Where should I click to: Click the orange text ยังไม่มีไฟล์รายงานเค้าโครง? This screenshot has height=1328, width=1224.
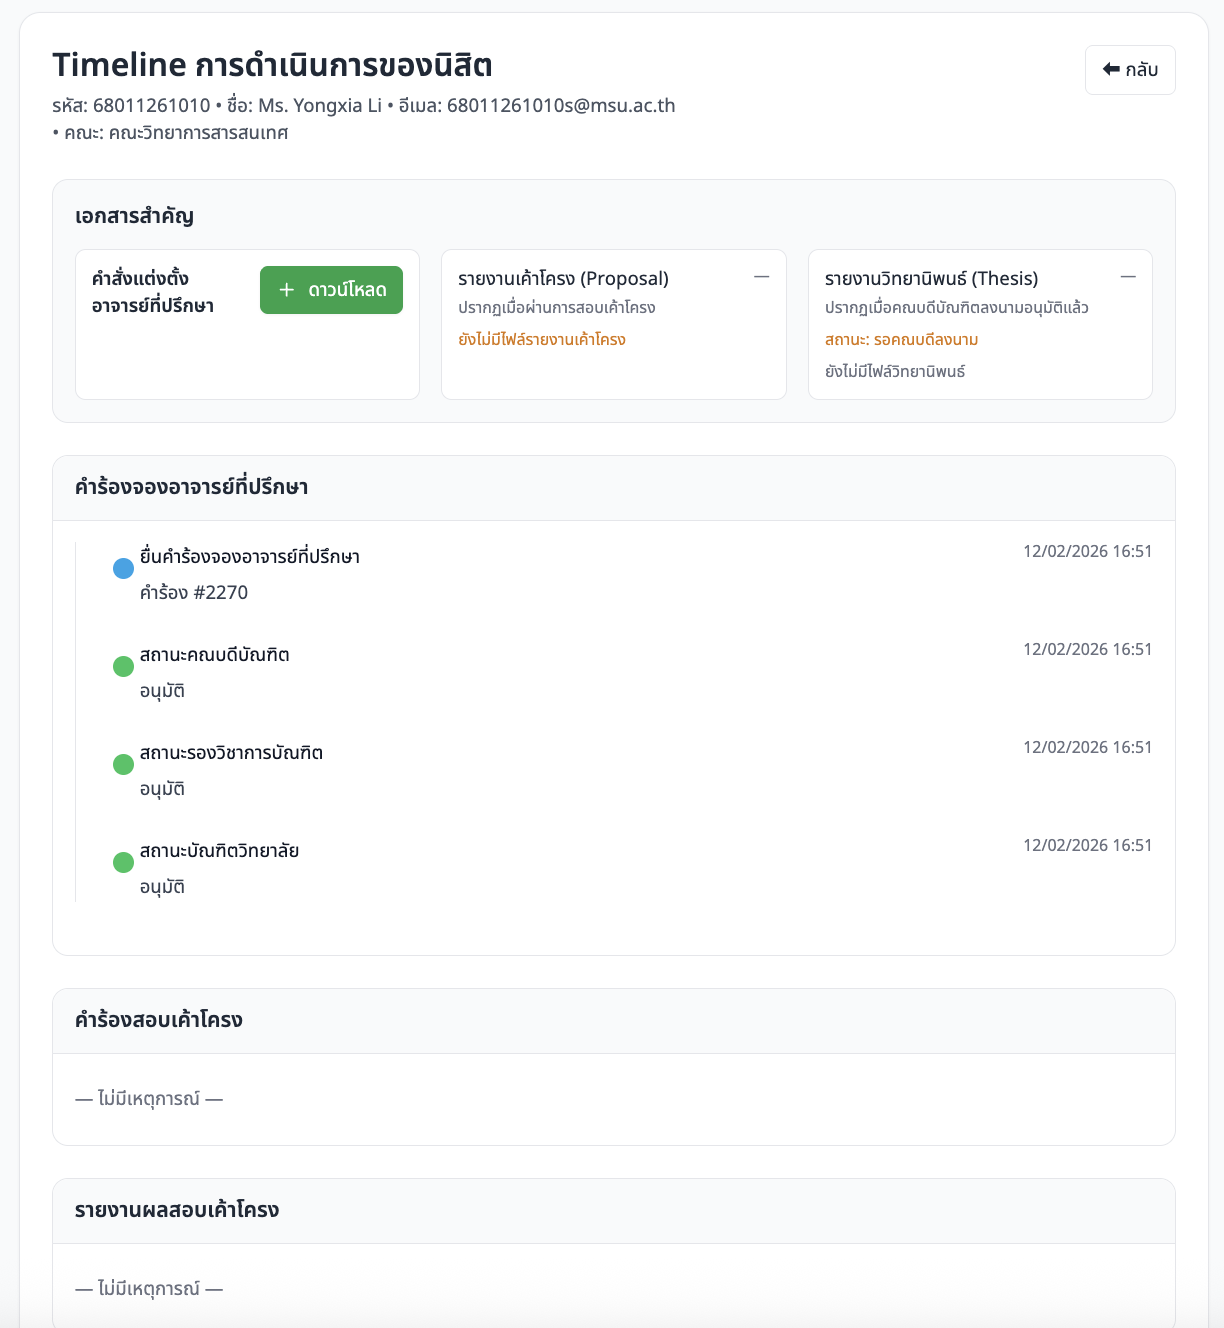click(x=542, y=340)
